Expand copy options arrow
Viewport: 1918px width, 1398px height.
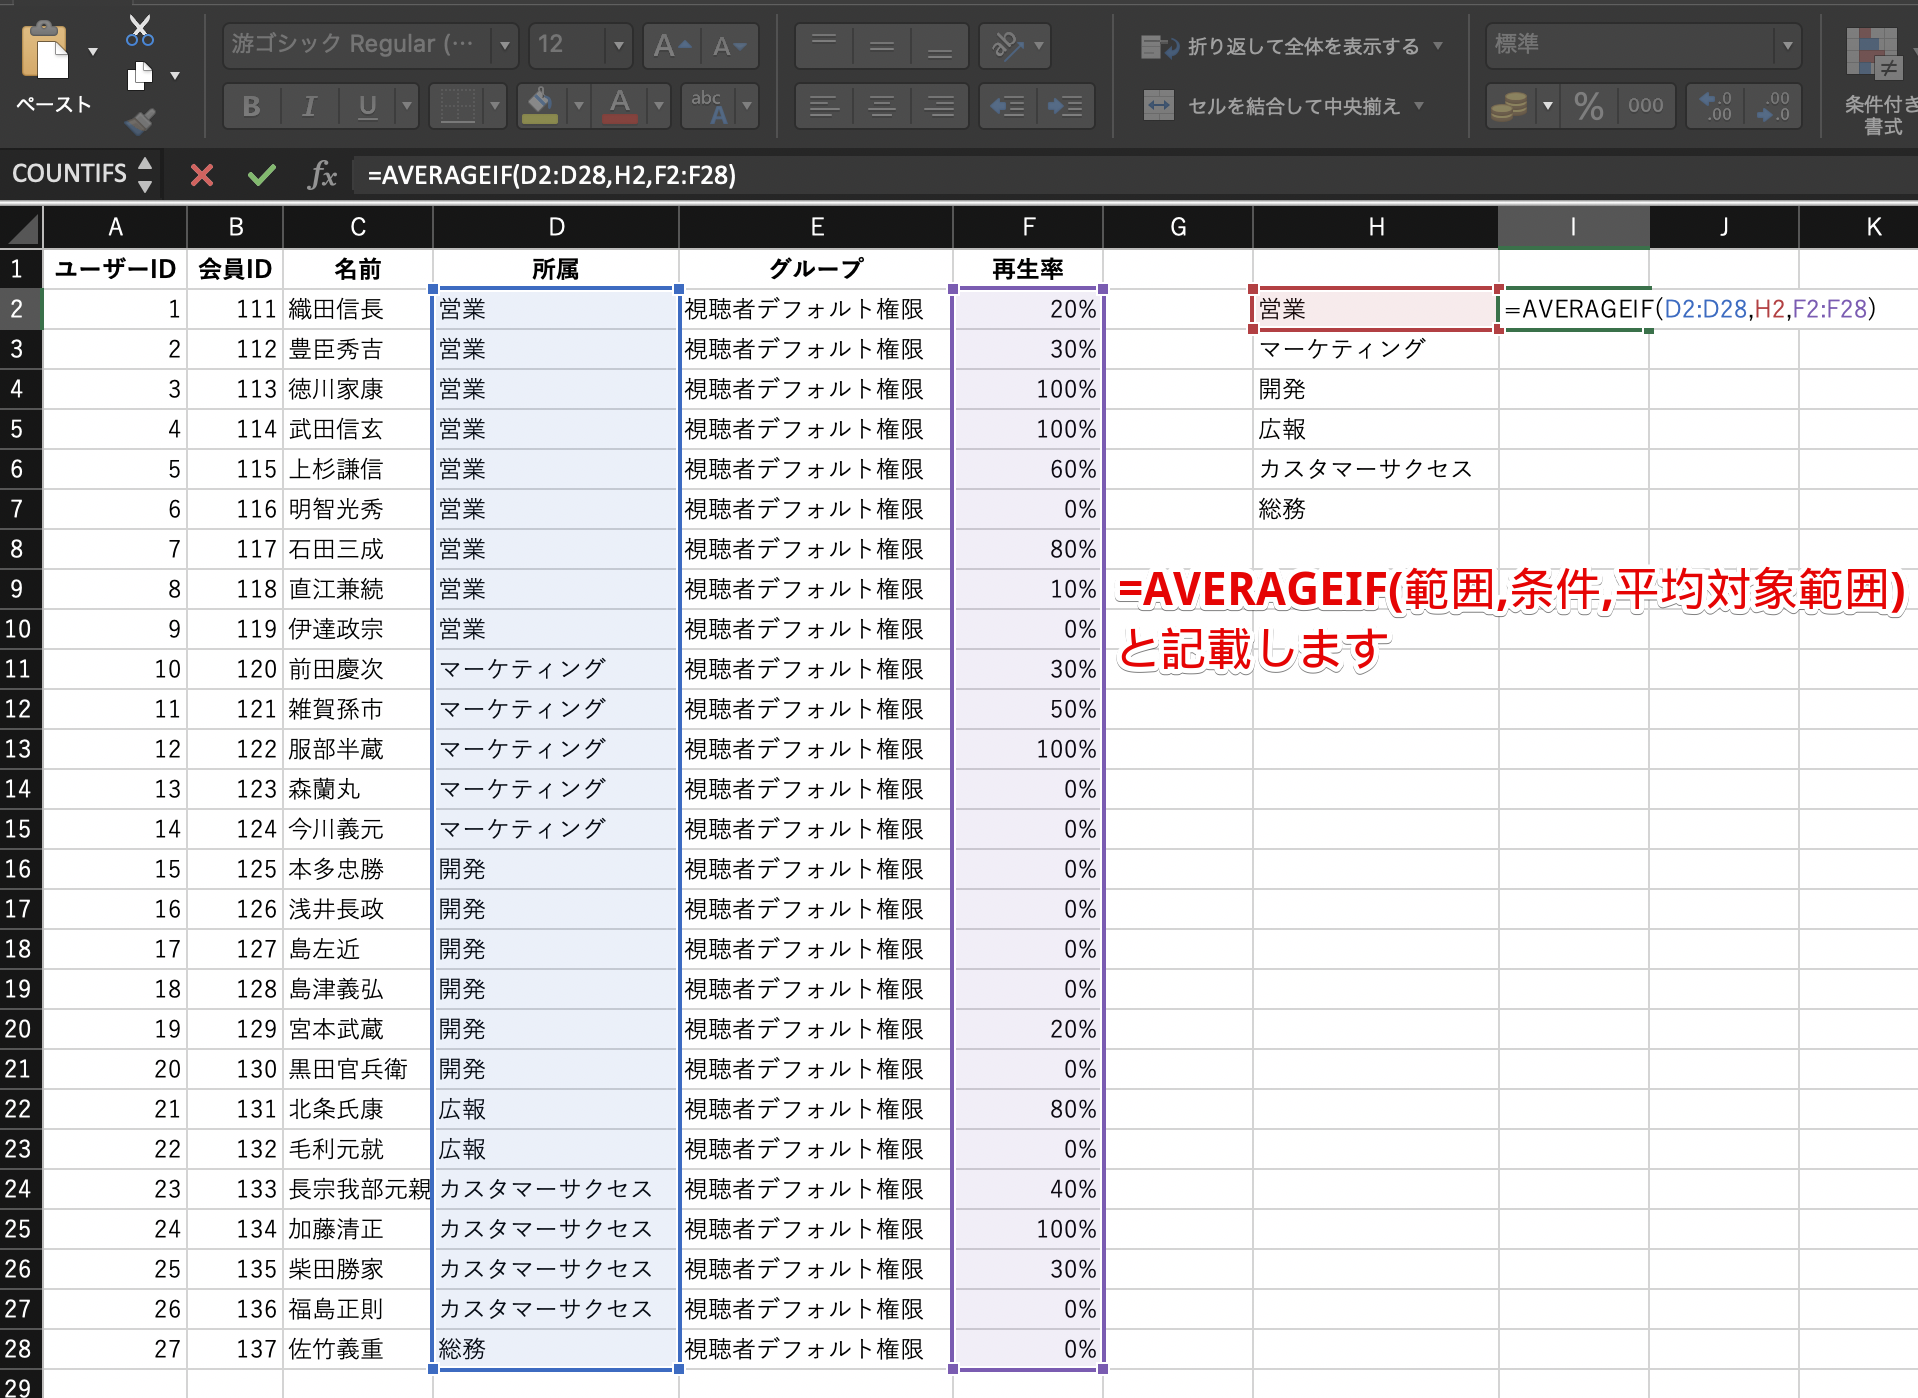click(175, 76)
